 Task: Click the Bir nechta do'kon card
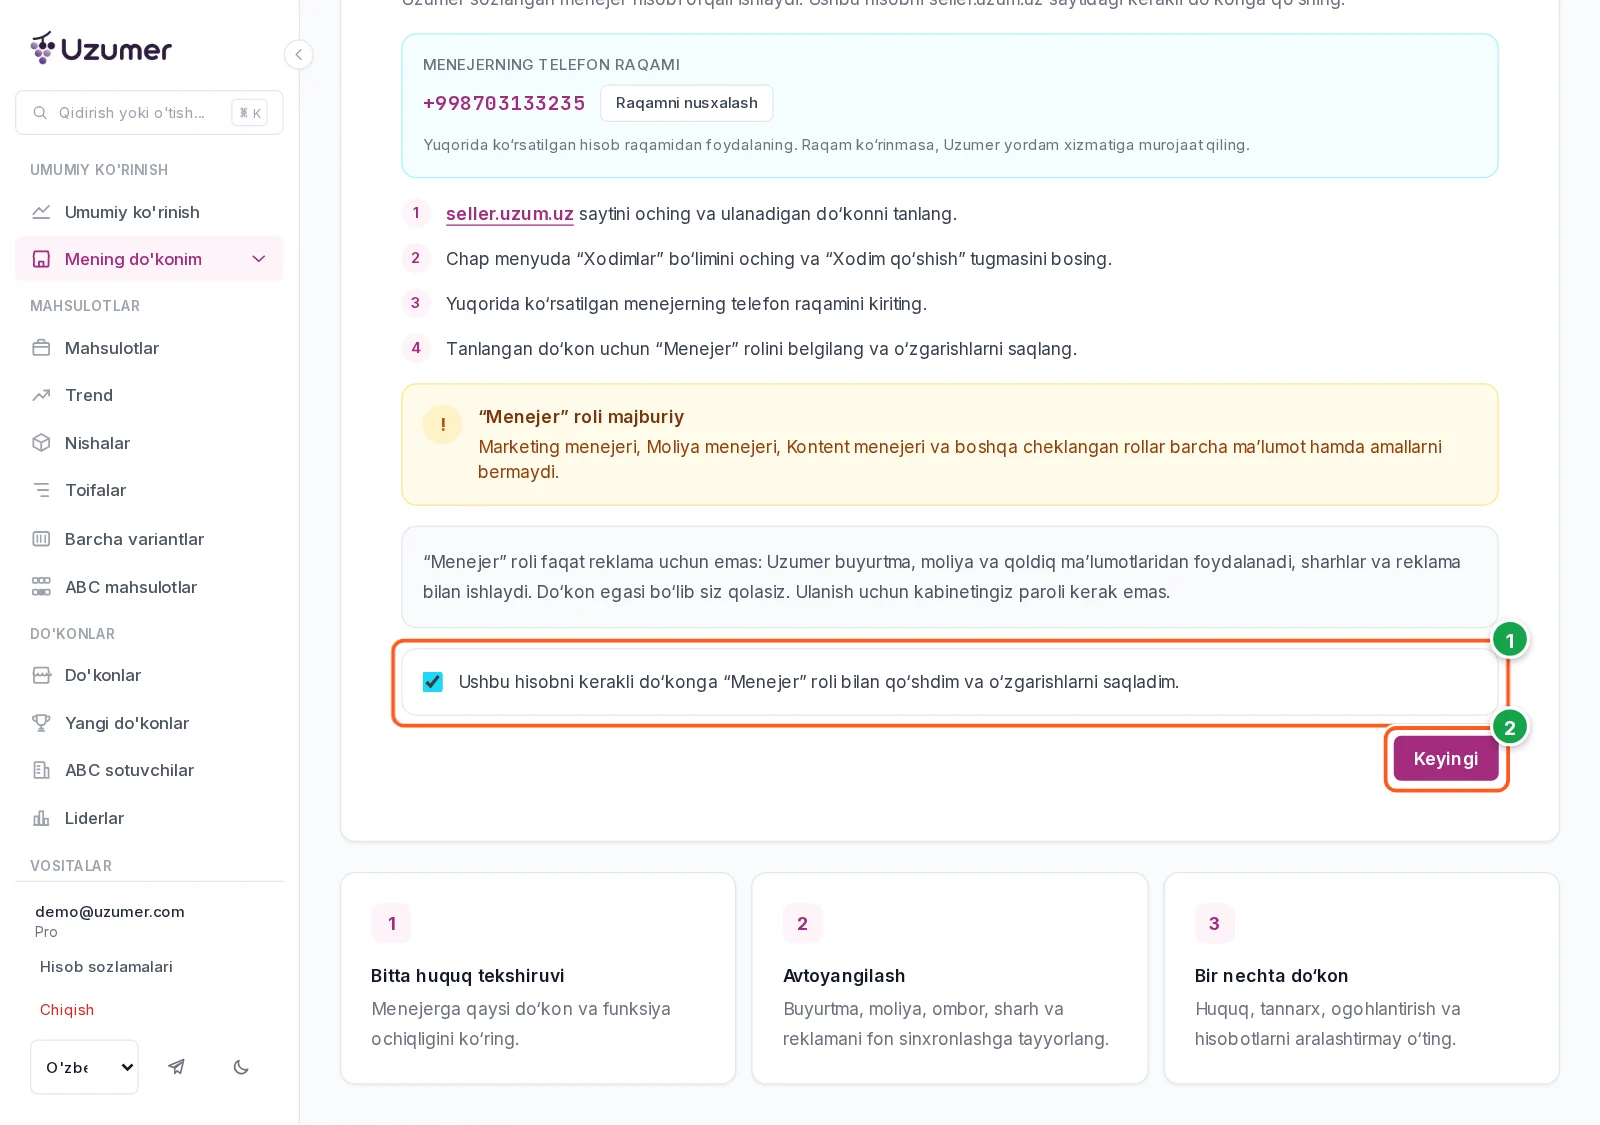1362,978
